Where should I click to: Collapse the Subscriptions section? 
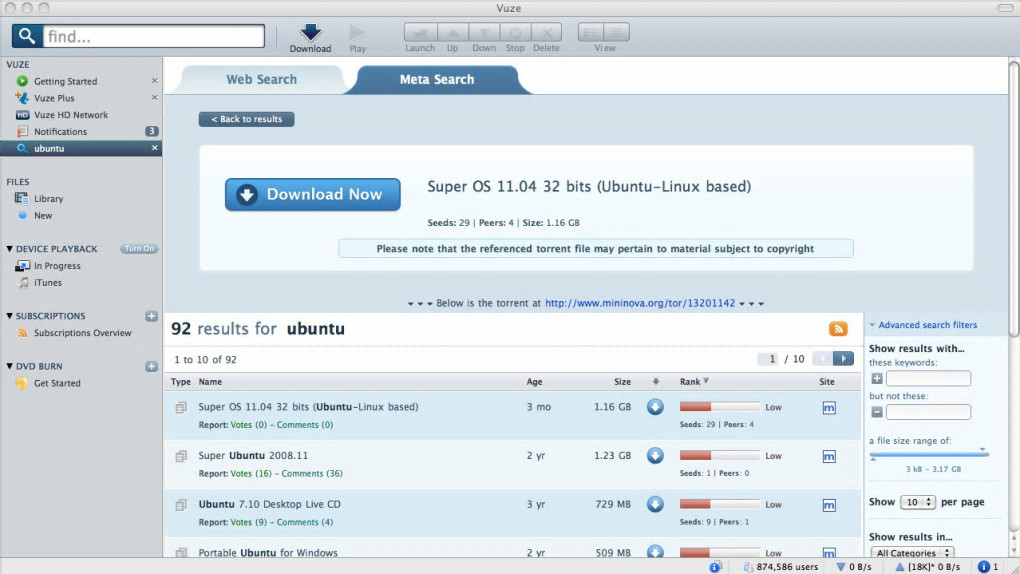[x=9, y=316]
